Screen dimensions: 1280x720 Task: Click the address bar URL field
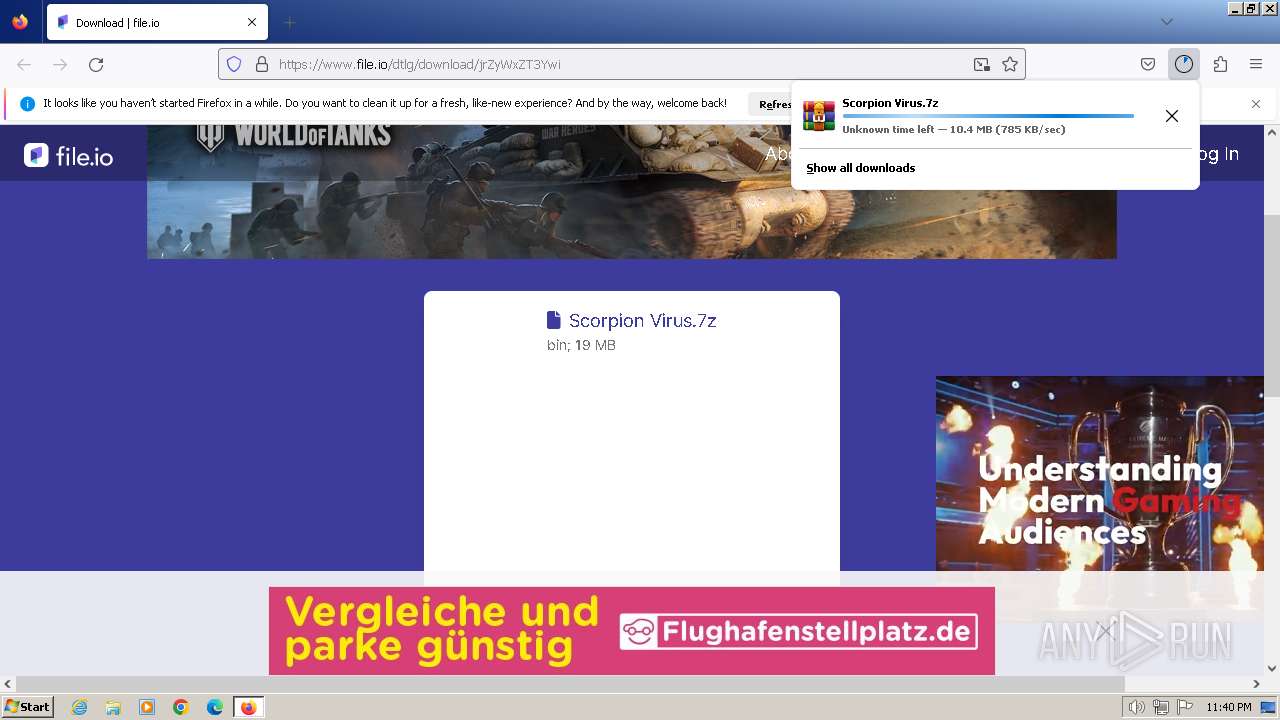point(620,65)
